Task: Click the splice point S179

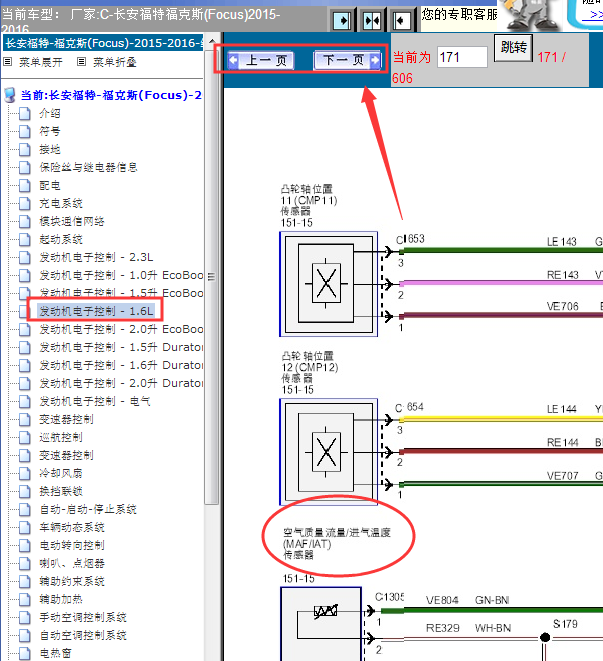Action: tap(545, 637)
